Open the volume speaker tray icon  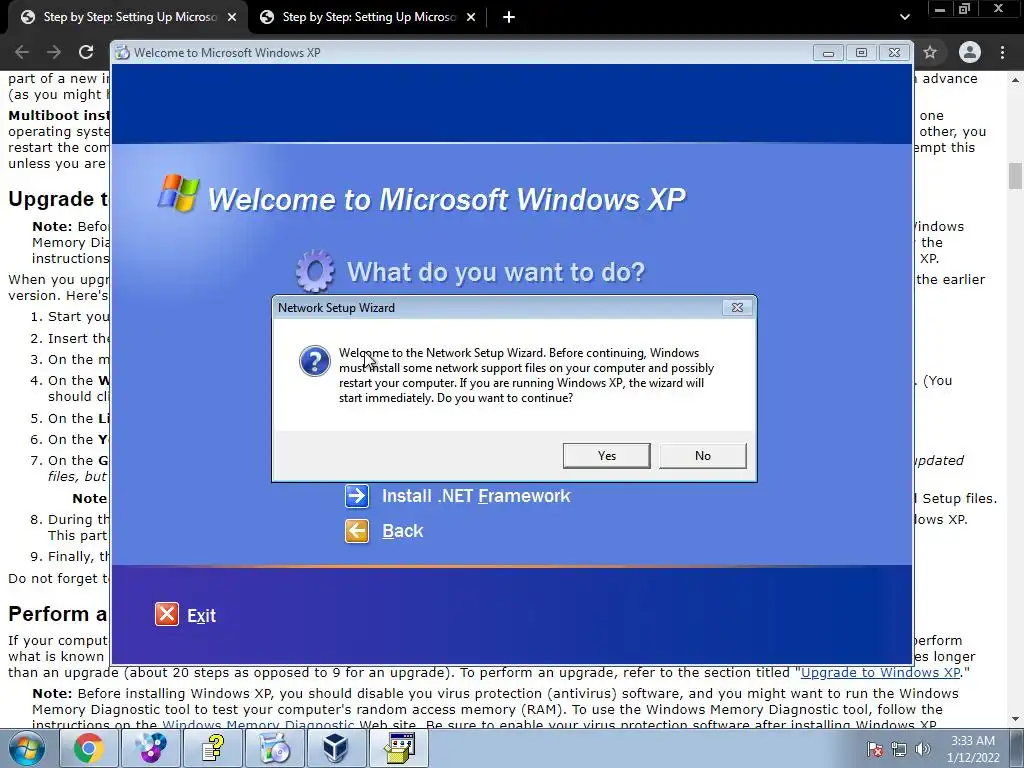(923, 749)
